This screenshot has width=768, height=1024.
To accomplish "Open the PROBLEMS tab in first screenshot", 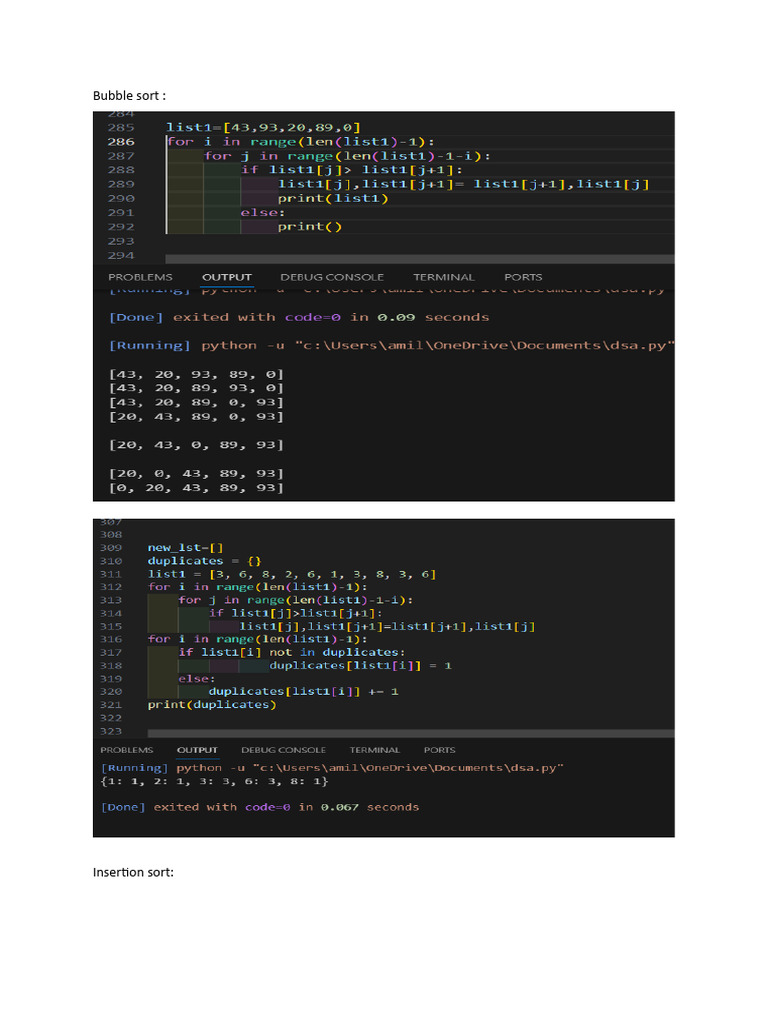I will [140, 277].
